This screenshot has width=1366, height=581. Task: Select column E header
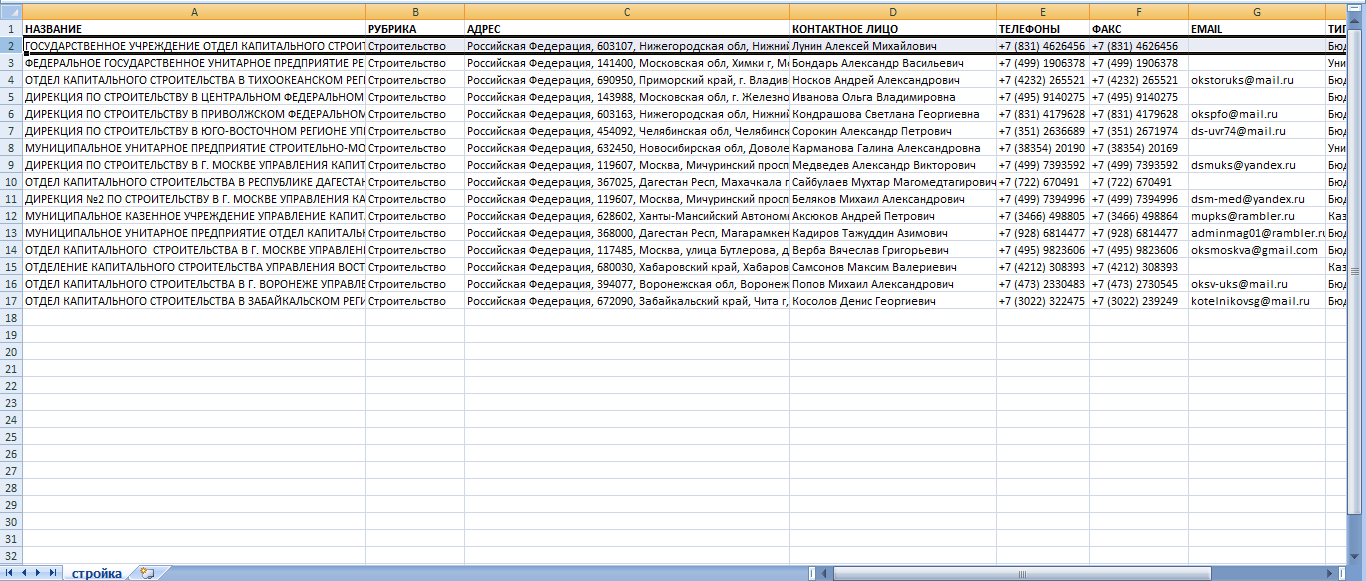coord(1042,12)
